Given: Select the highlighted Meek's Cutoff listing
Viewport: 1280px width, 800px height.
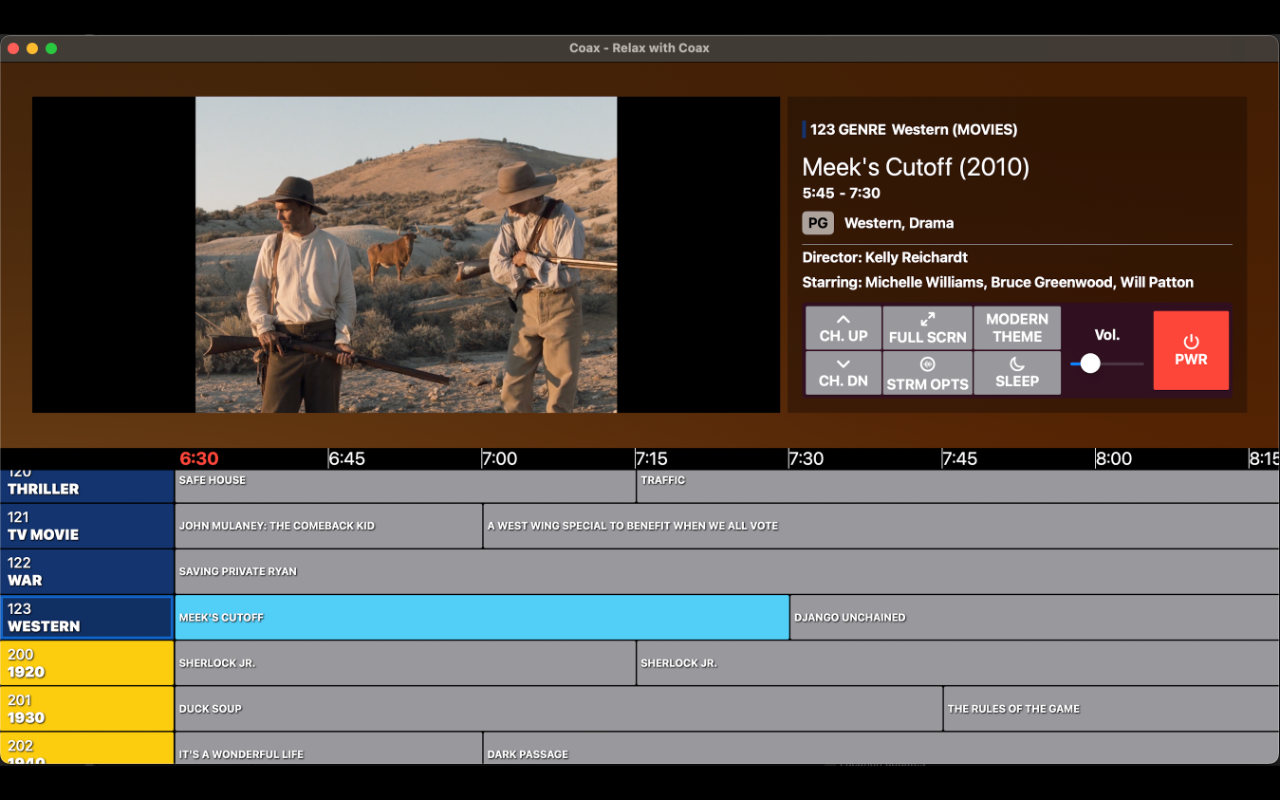Looking at the screenshot, I should pos(482,617).
